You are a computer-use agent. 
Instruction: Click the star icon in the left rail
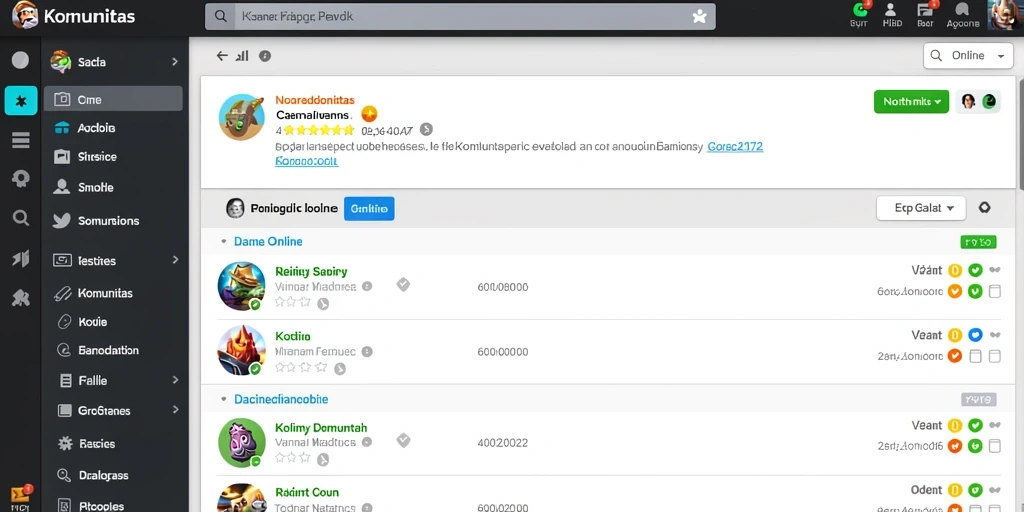click(21, 101)
